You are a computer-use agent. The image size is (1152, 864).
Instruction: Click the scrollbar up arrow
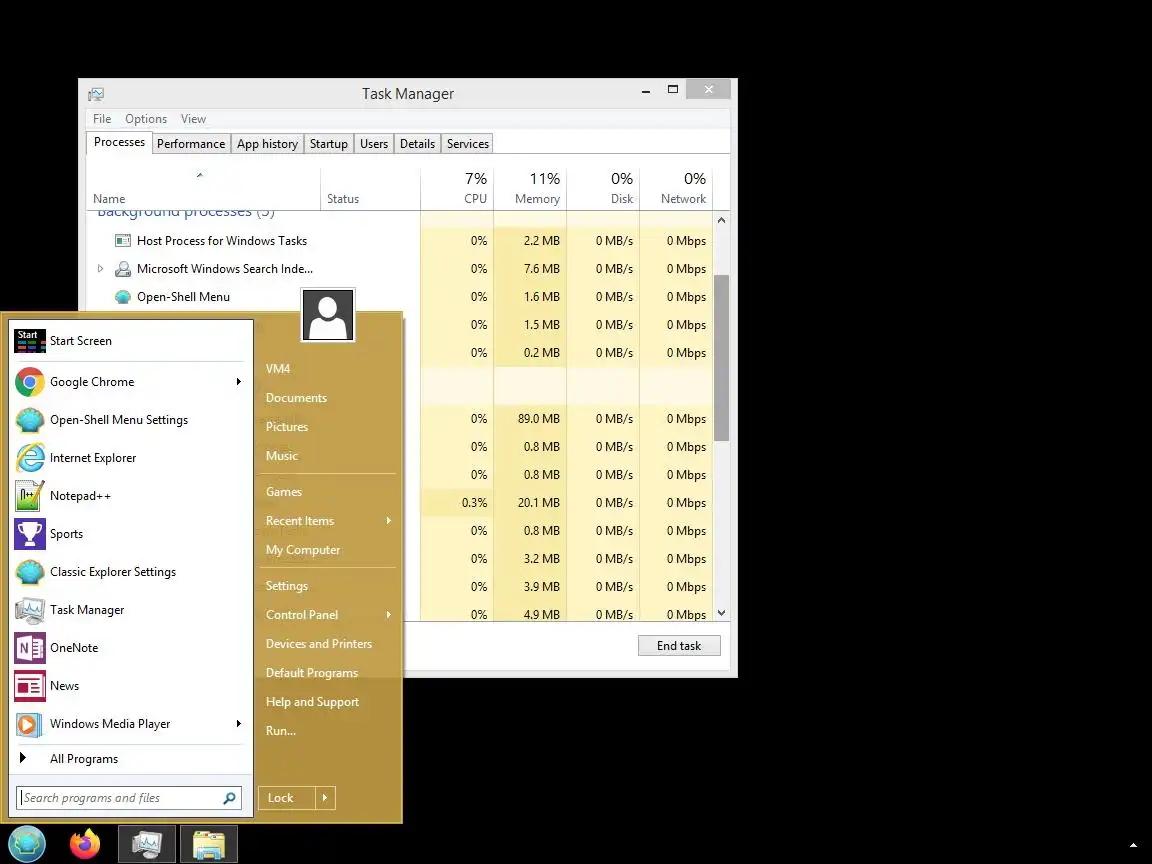pos(721,220)
